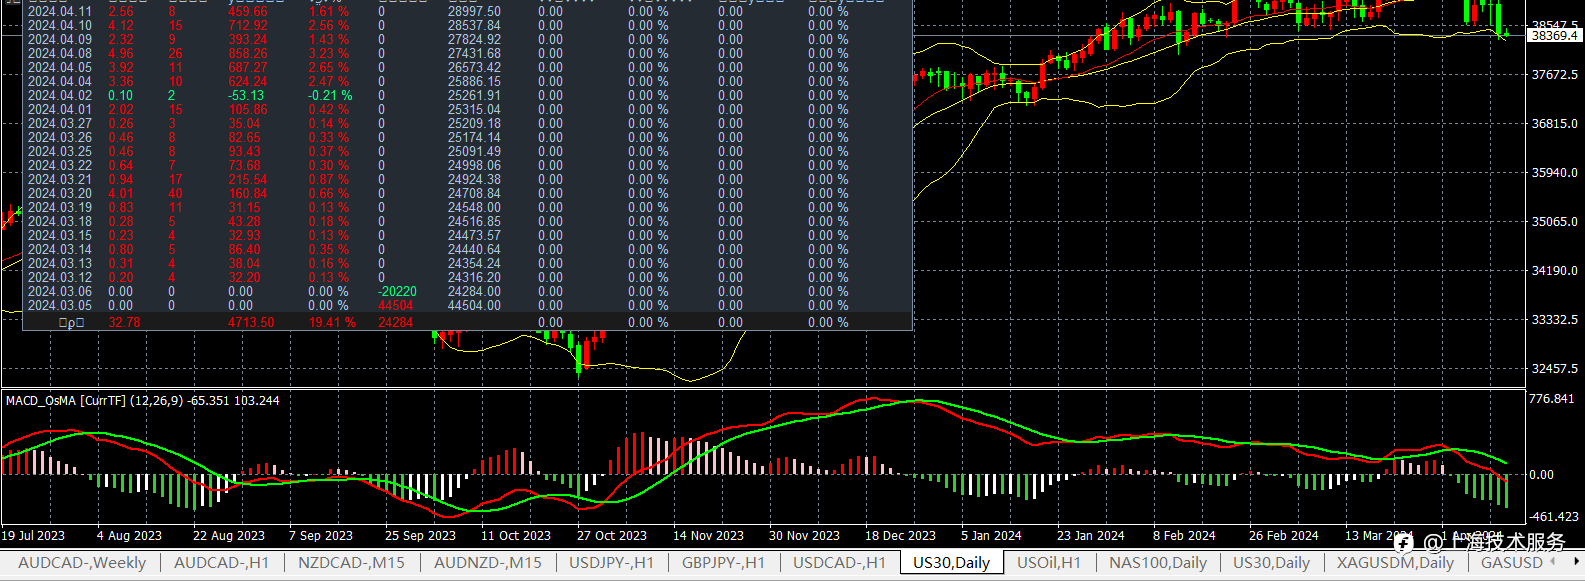
Task: Click the total percentage 19.41 %
Action: 330,323
